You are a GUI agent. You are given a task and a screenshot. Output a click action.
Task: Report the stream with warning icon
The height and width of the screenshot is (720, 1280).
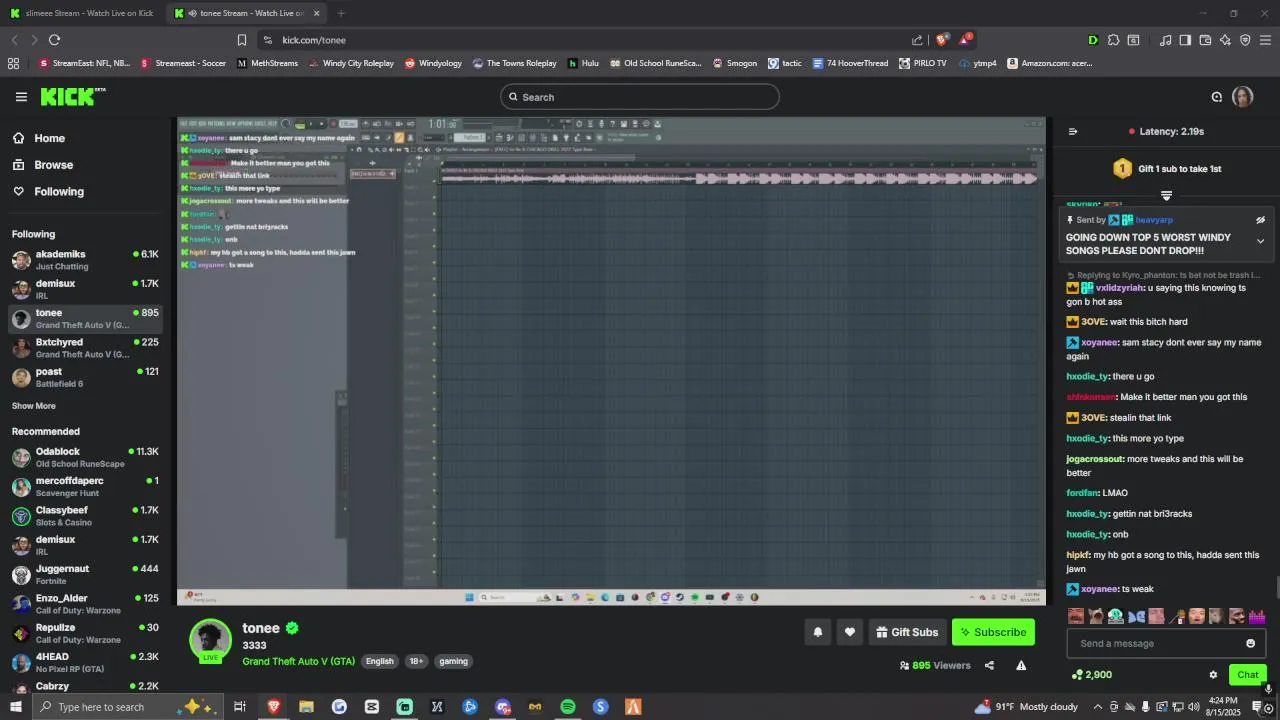[x=1021, y=665]
